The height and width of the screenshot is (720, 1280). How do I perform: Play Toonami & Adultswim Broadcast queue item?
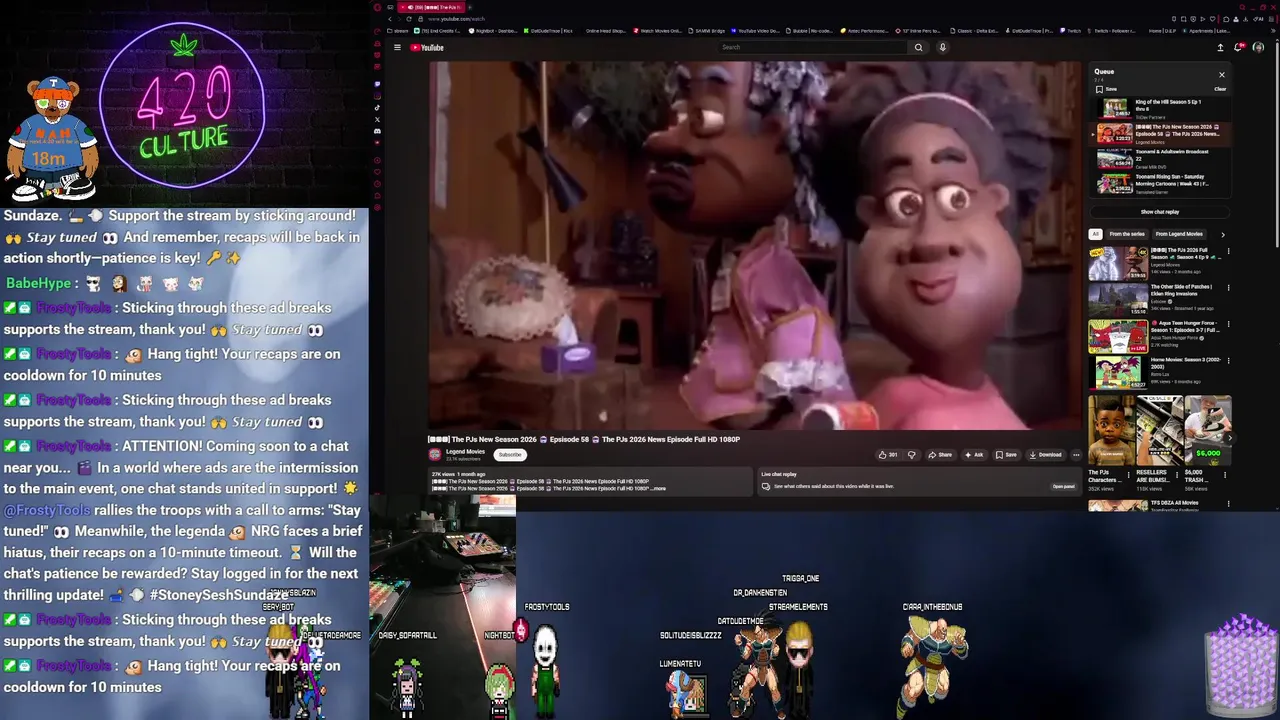[x=1160, y=159]
